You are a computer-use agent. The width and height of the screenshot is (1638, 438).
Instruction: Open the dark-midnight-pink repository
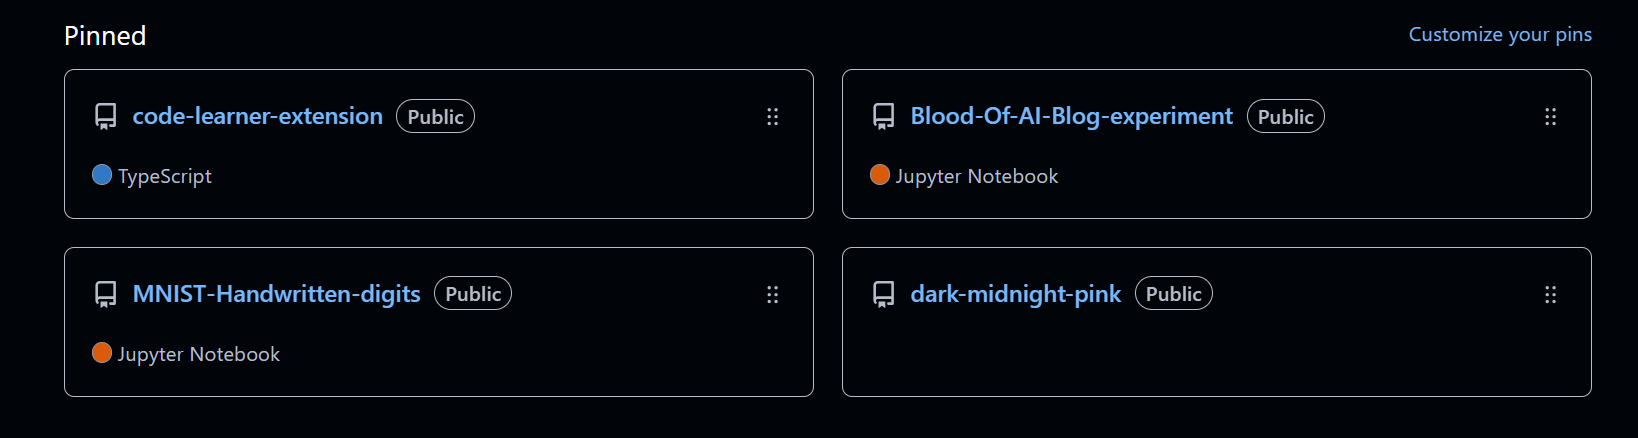pos(1015,294)
